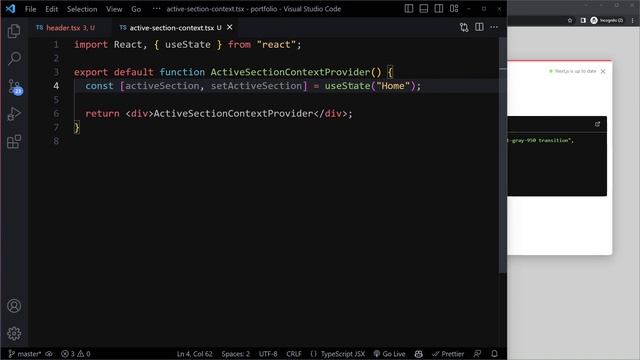Open the browser three-dot menu
The height and width of the screenshot is (360, 640).
click(x=633, y=20)
